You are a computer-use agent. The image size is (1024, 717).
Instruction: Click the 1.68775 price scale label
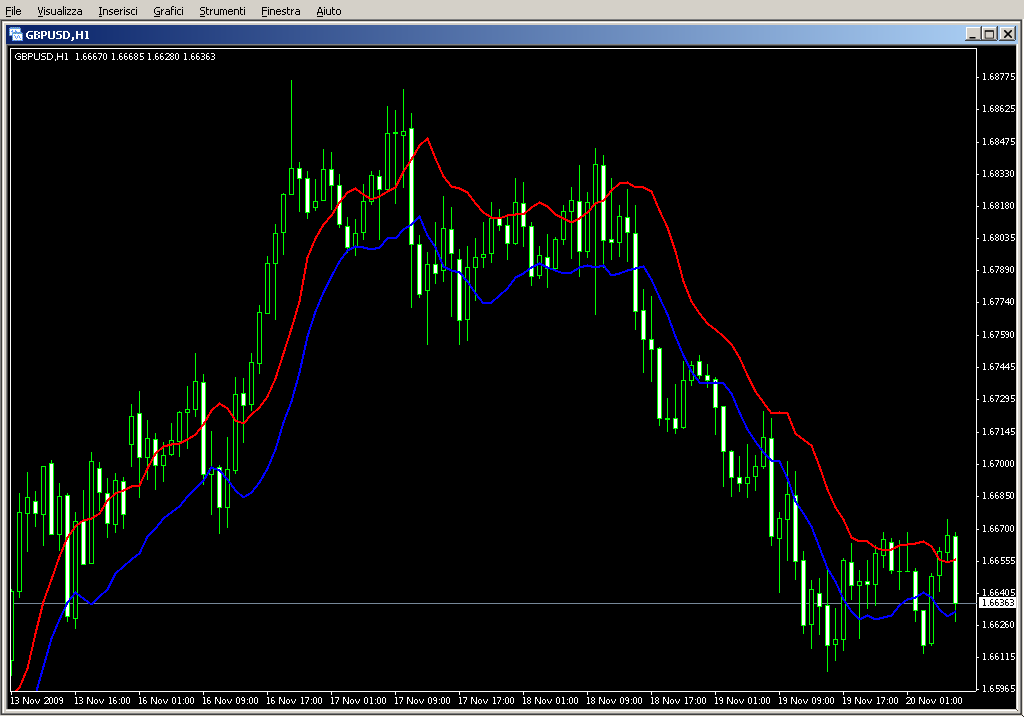[x=999, y=77]
